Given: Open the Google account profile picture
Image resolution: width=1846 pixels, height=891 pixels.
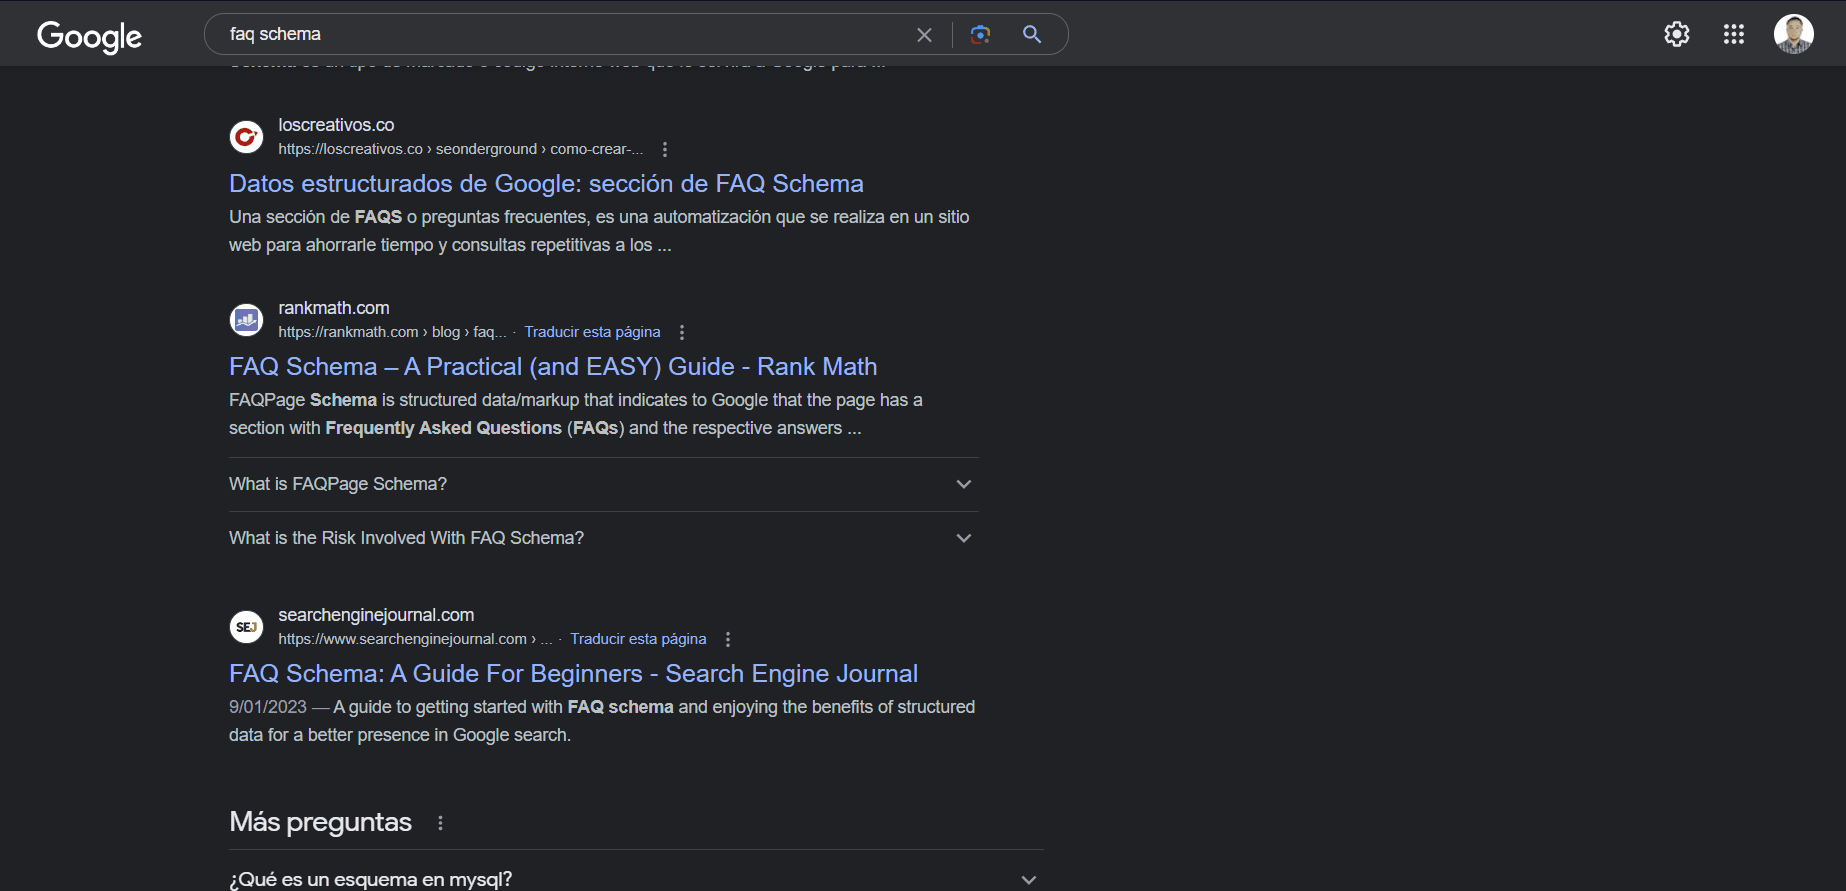Looking at the screenshot, I should [1793, 34].
